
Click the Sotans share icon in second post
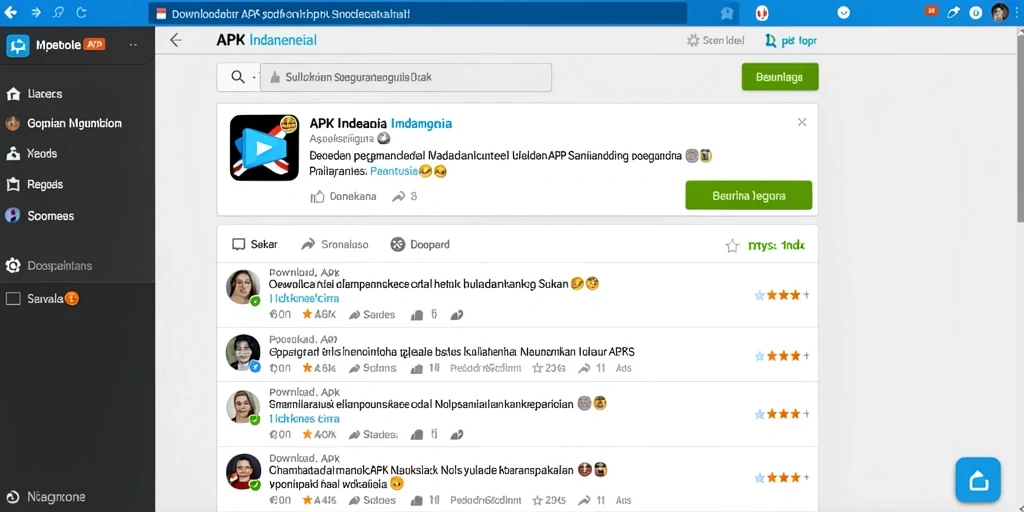[355, 368]
